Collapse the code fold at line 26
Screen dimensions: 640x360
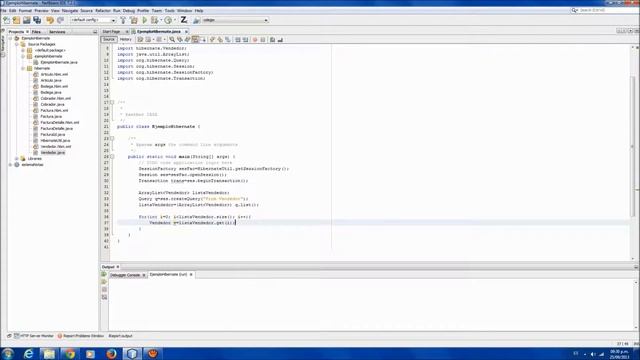[x=112, y=156]
